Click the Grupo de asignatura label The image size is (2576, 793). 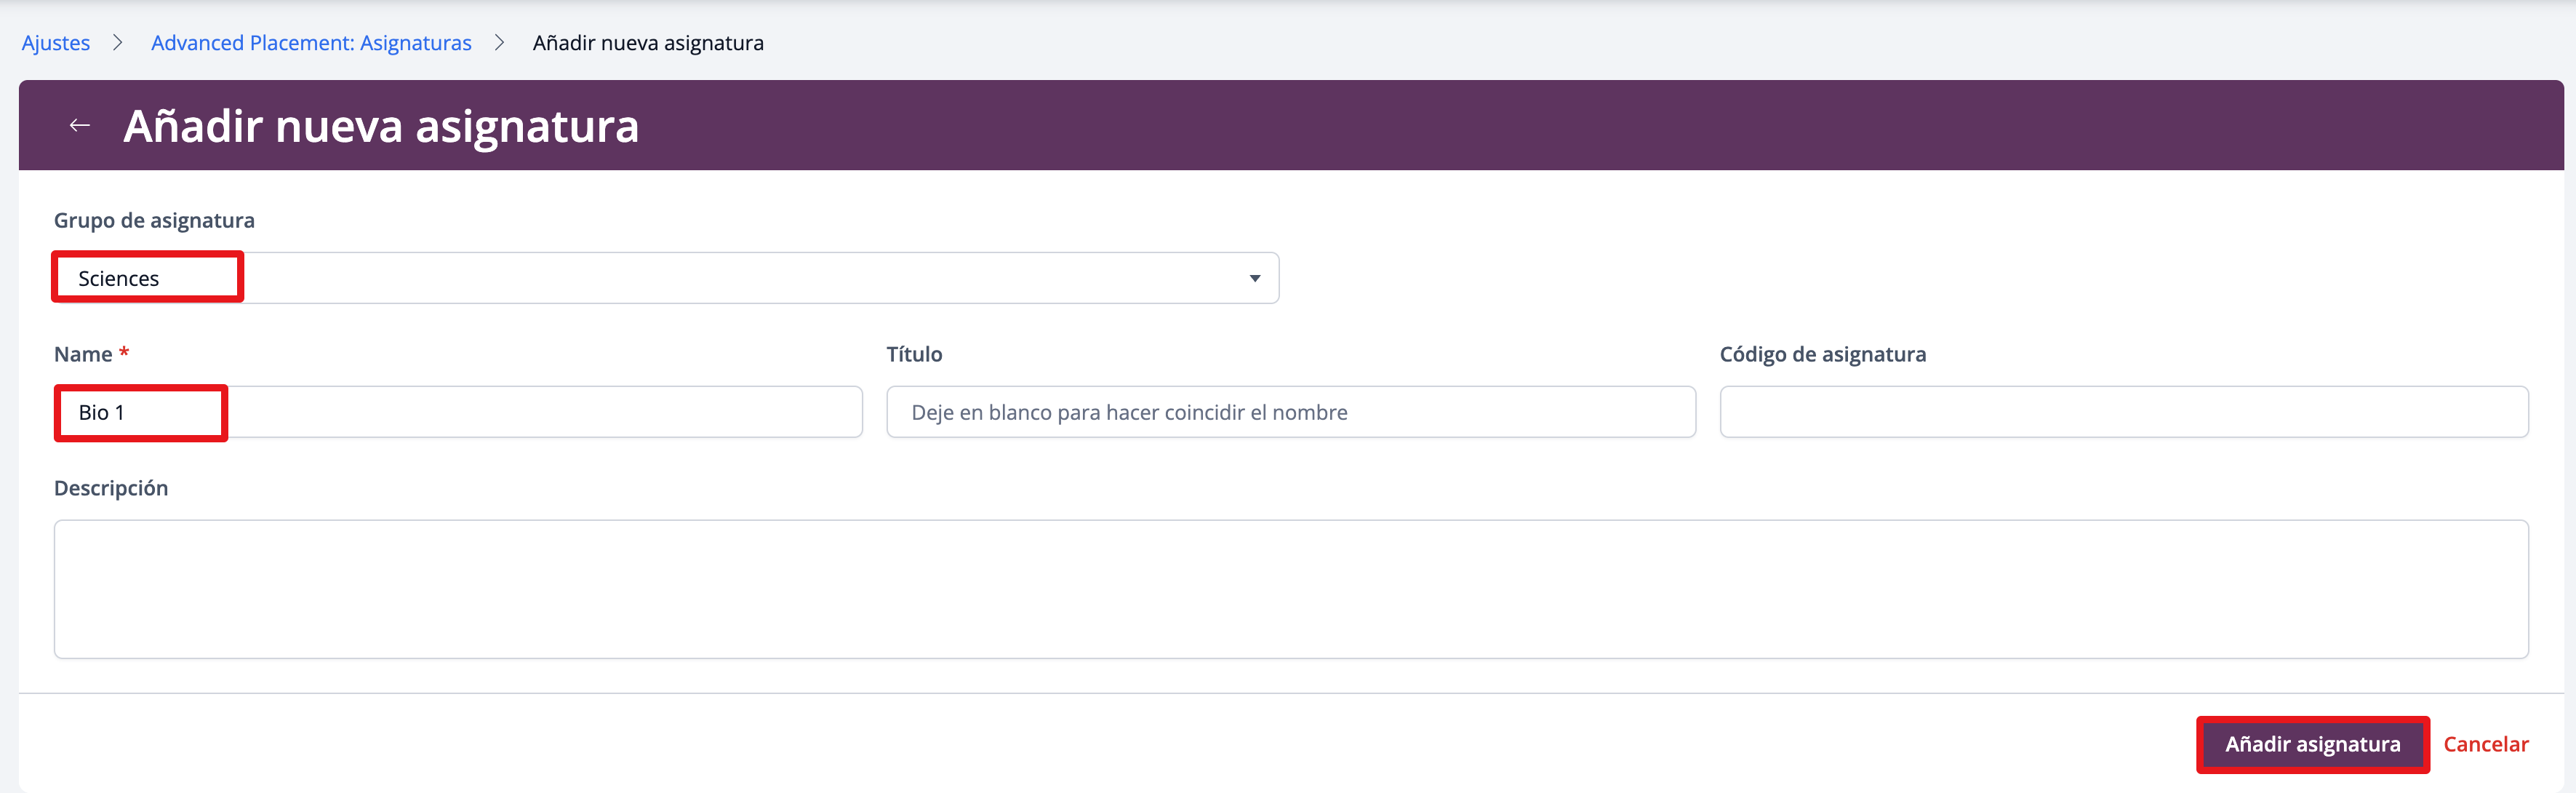pyautogui.click(x=154, y=220)
